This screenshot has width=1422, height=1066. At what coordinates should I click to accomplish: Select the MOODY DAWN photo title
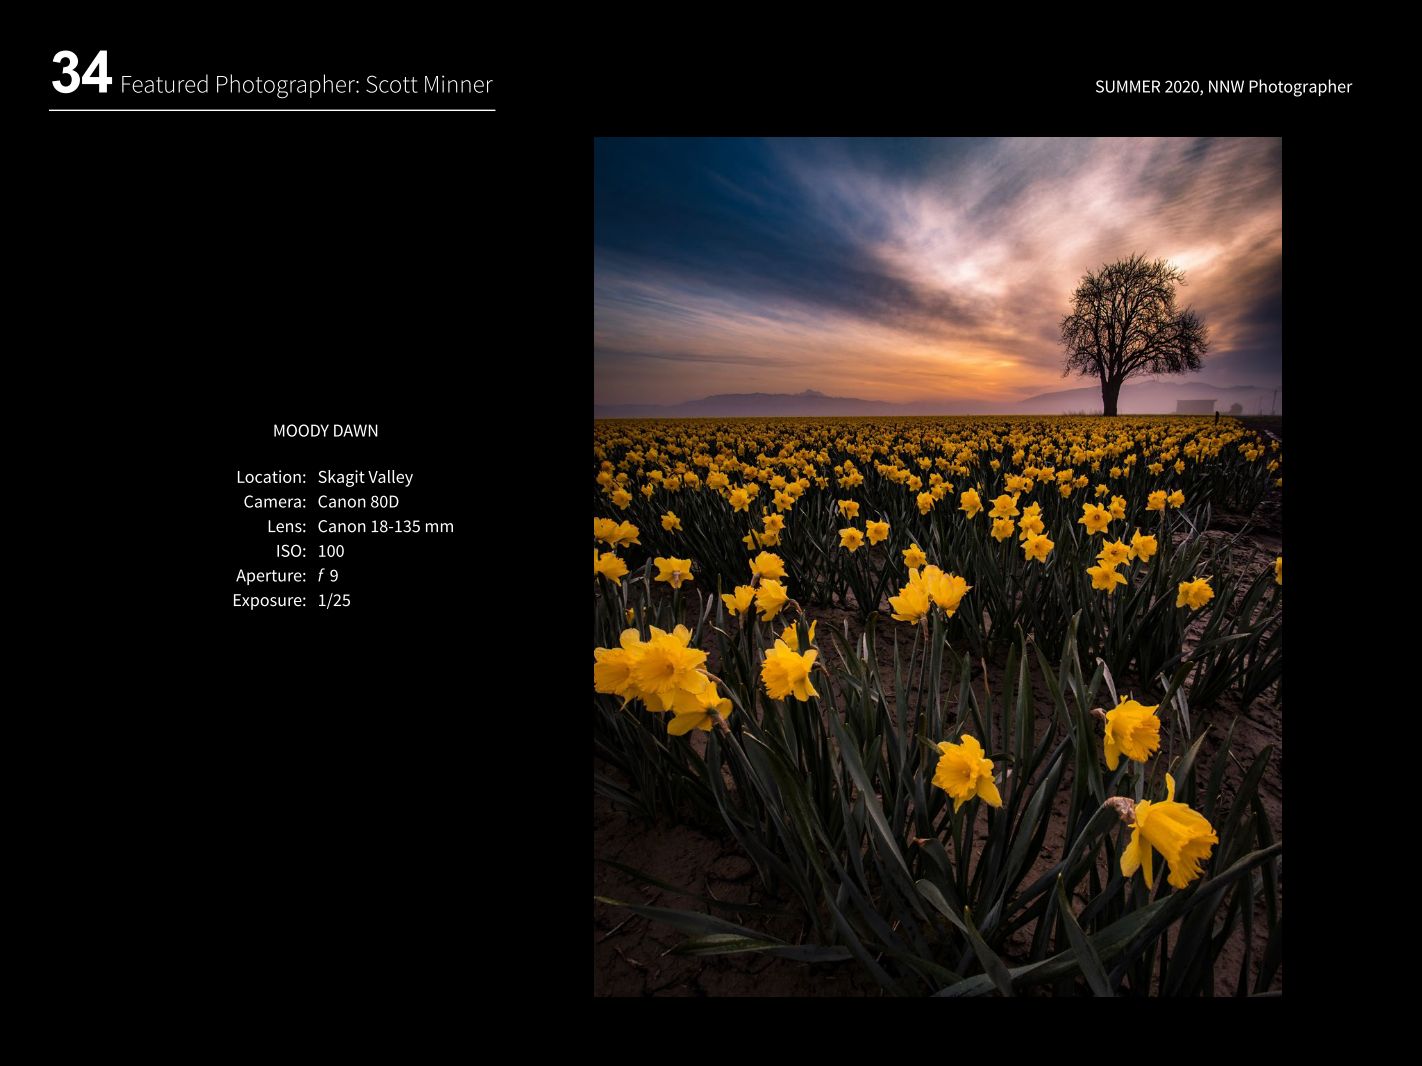click(325, 431)
